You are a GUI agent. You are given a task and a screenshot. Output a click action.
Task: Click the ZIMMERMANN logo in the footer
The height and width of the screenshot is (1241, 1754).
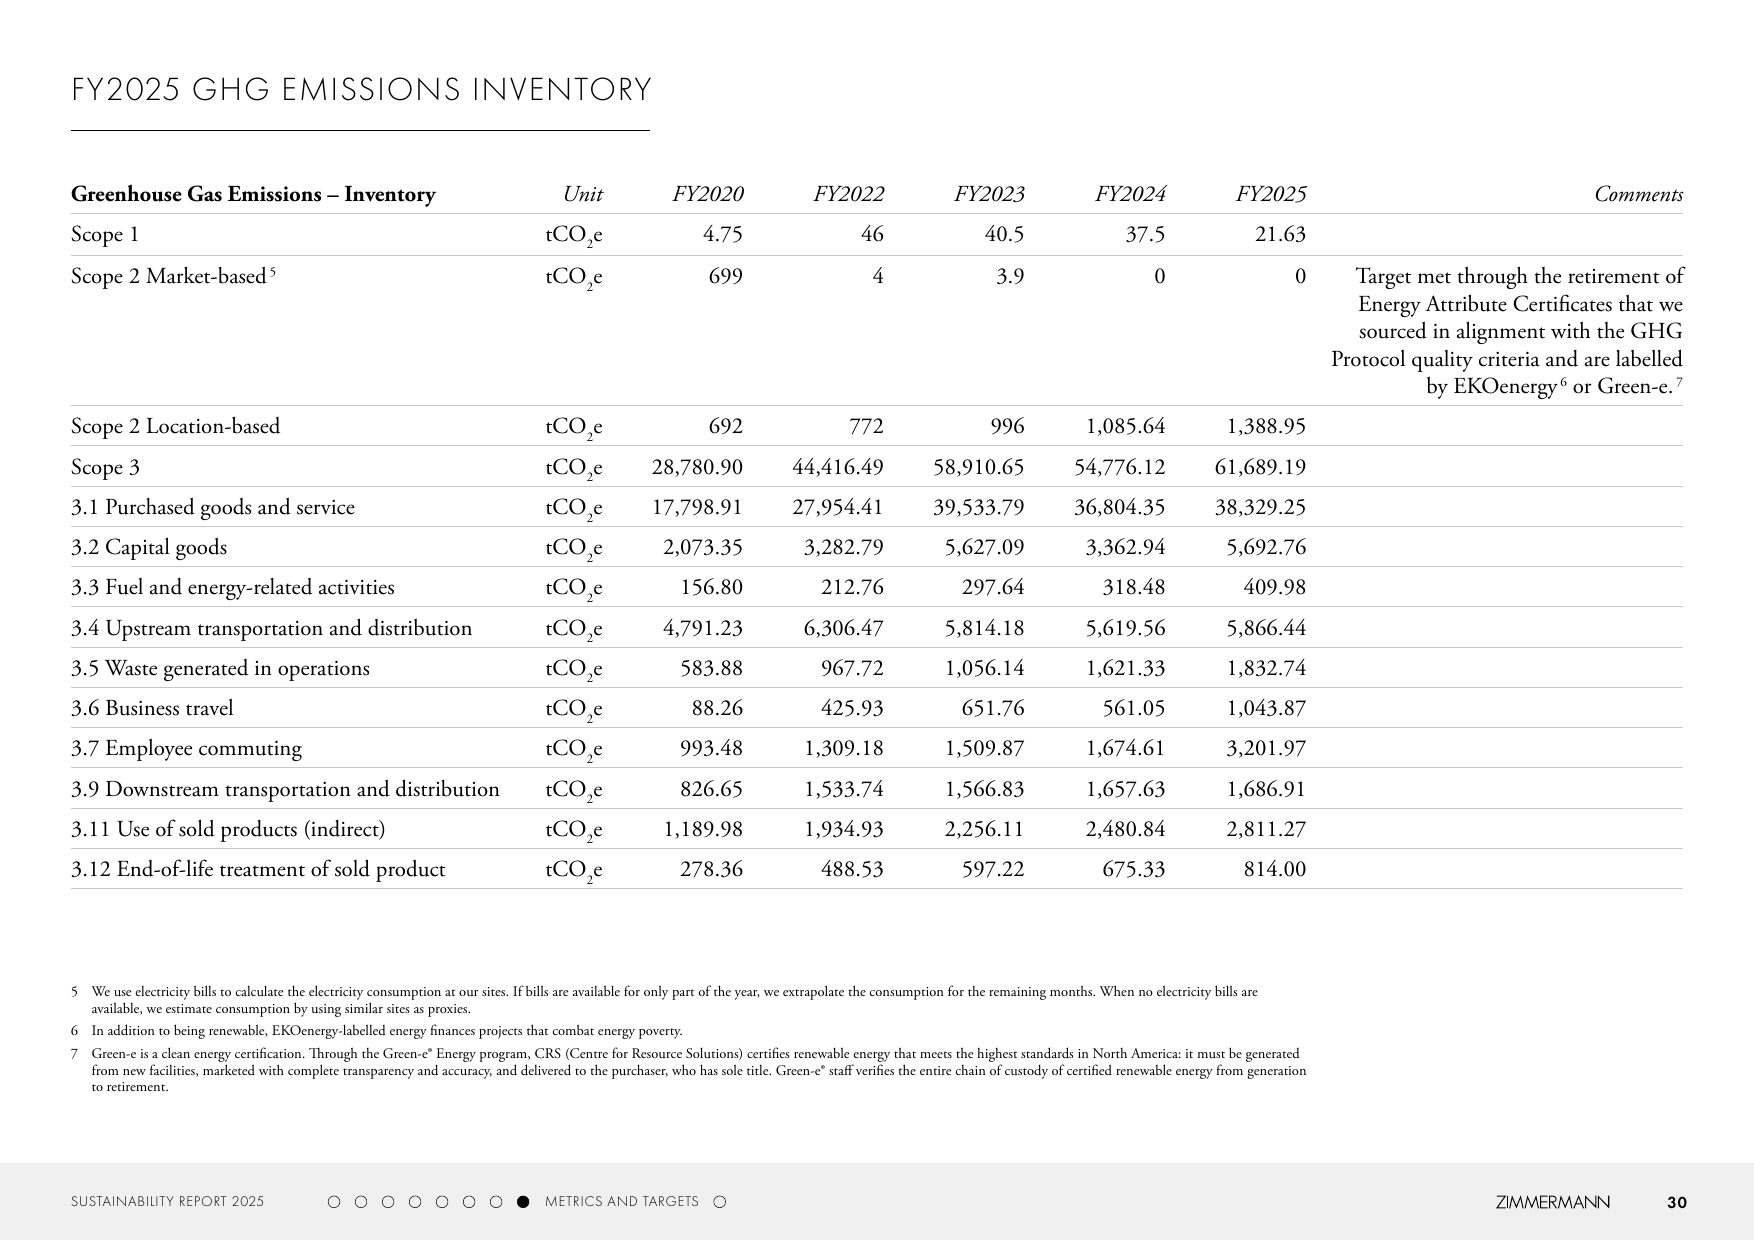[1552, 1203]
